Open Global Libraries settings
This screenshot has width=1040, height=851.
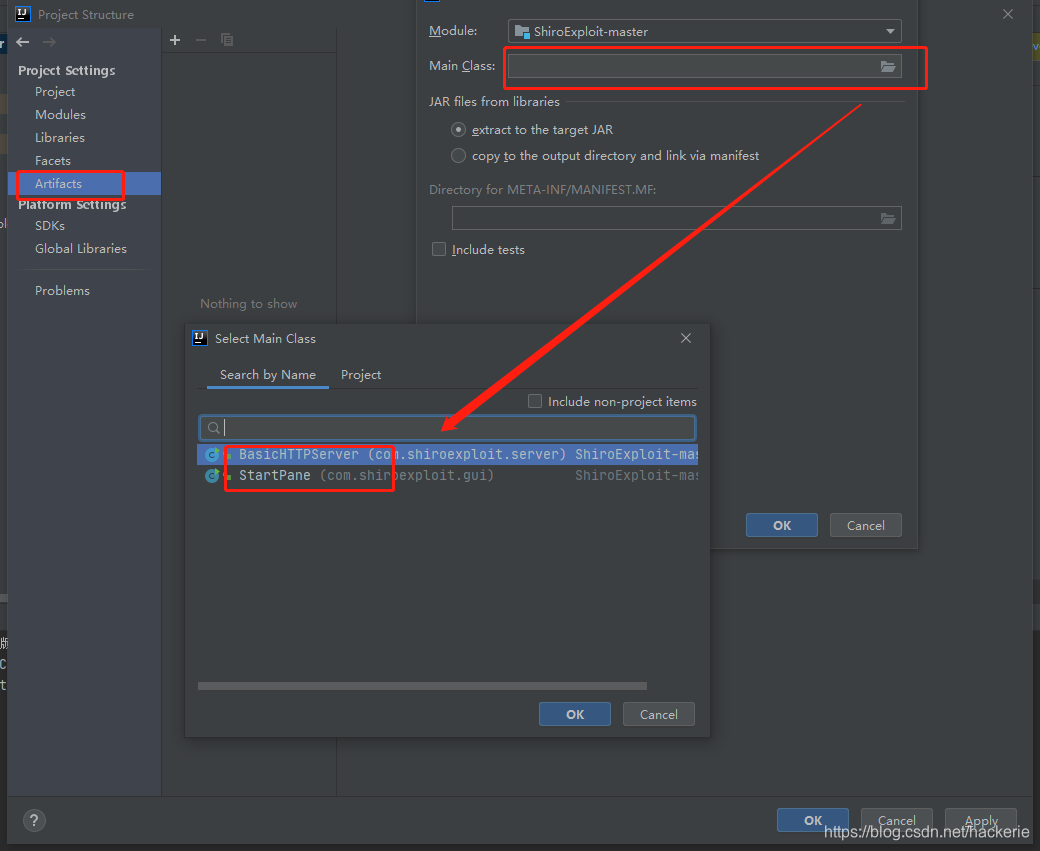(81, 249)
